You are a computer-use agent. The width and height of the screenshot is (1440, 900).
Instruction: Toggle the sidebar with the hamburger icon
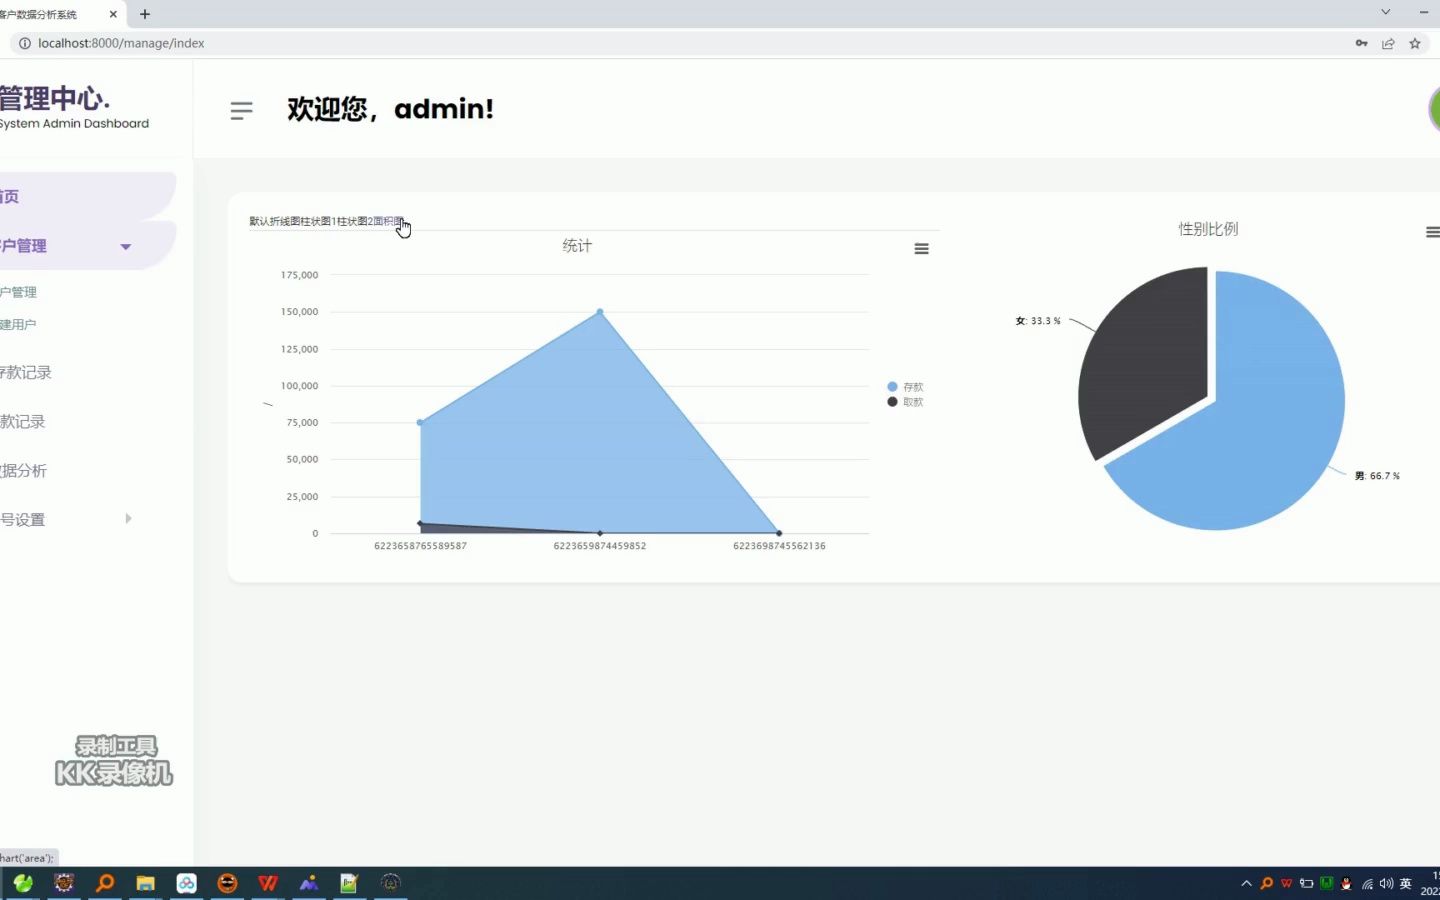click(x=241, y=111)
